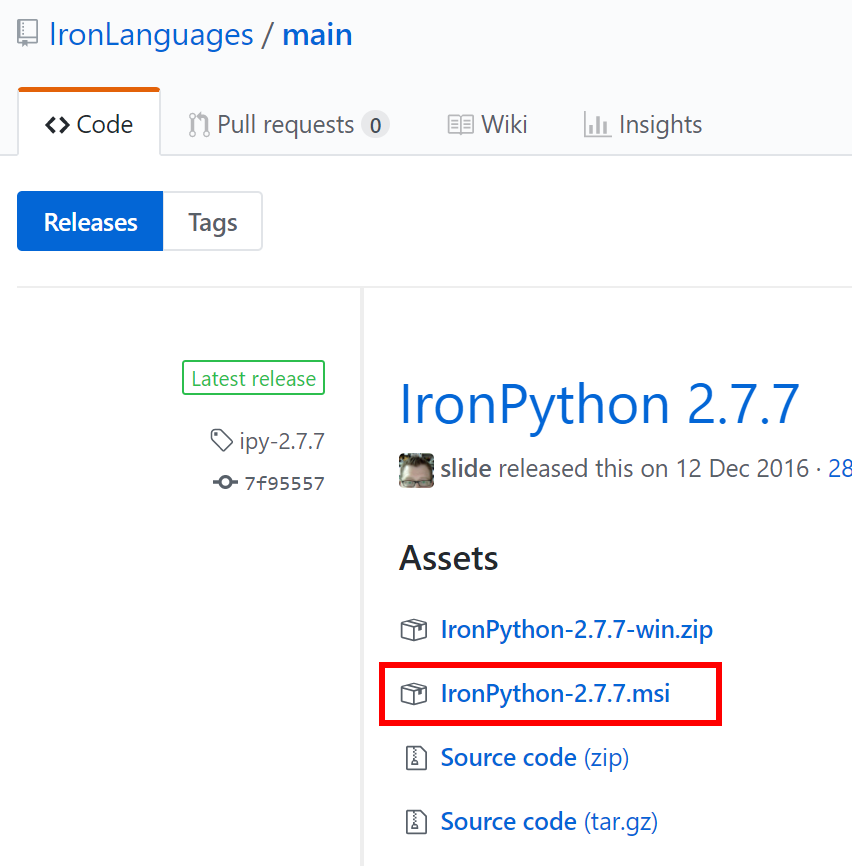Viewport: 852px width, 866px height.
Task: Click the Code tab angle-brackets icon
Action: [x=57, y=125]
